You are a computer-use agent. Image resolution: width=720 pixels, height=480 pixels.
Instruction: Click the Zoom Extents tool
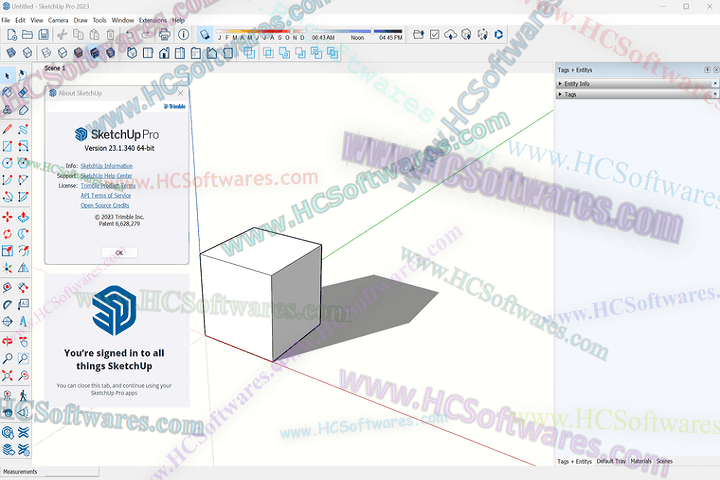[x=7, y=375]
